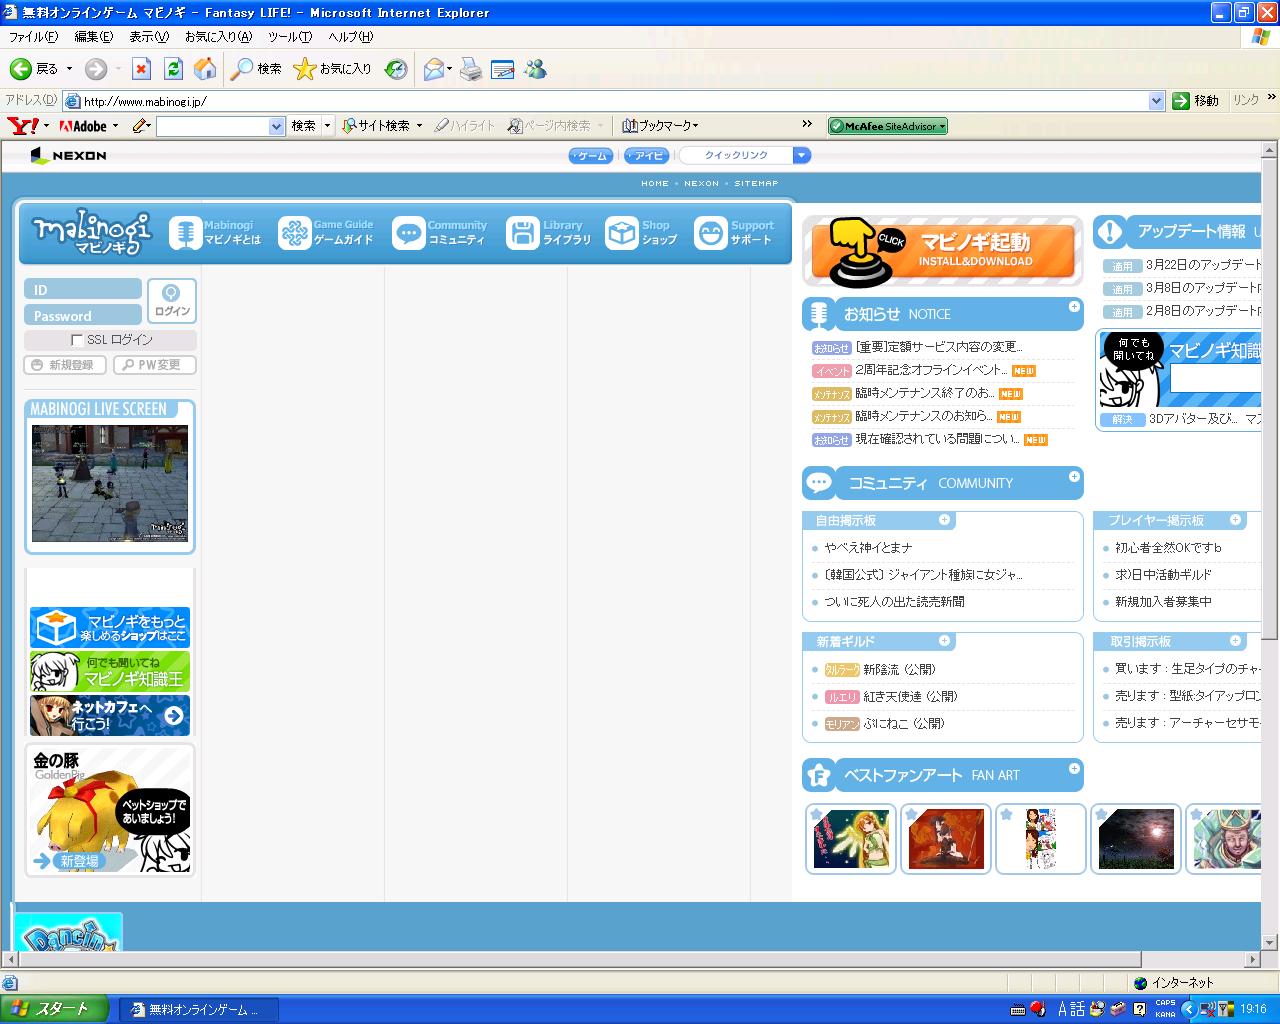This screenshot has height=1024, width=1280.
Task: Click the マビノギ起動 INSTALL&DOWNLOAD button
Action: 943,250
